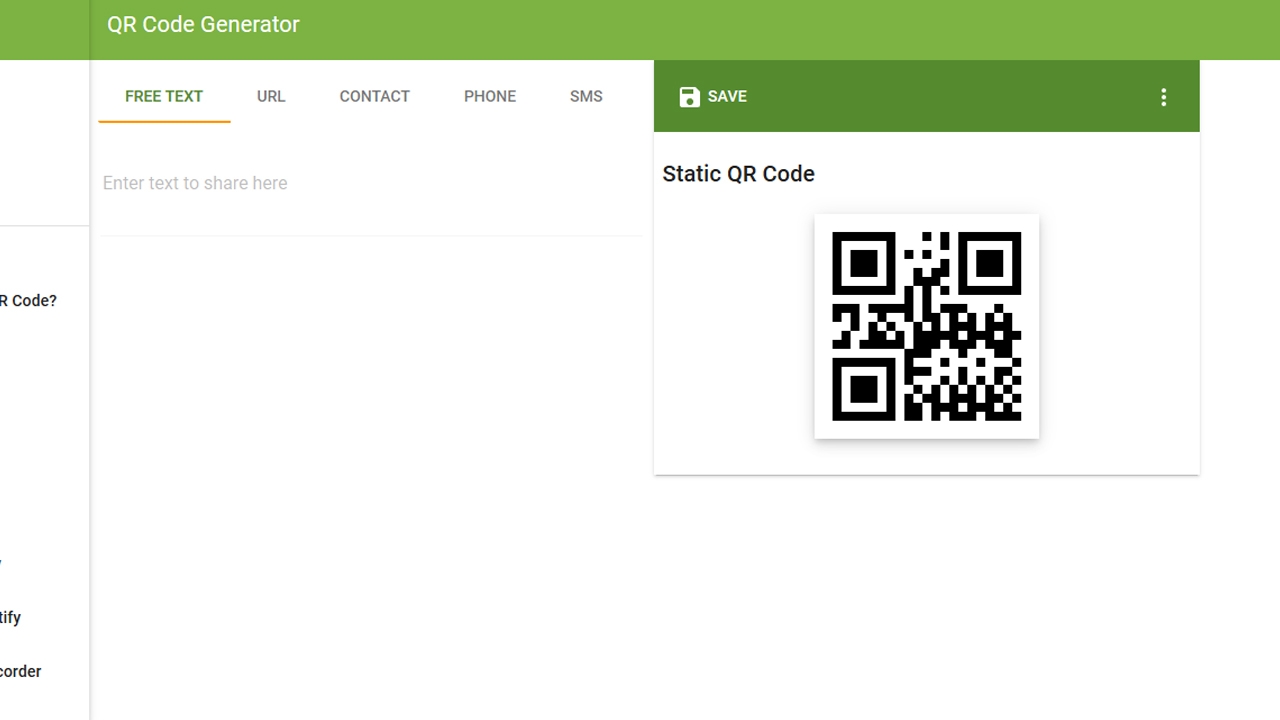Switch to the URL tab
Screen dimensions: 1280x720
tap(271, 96)
